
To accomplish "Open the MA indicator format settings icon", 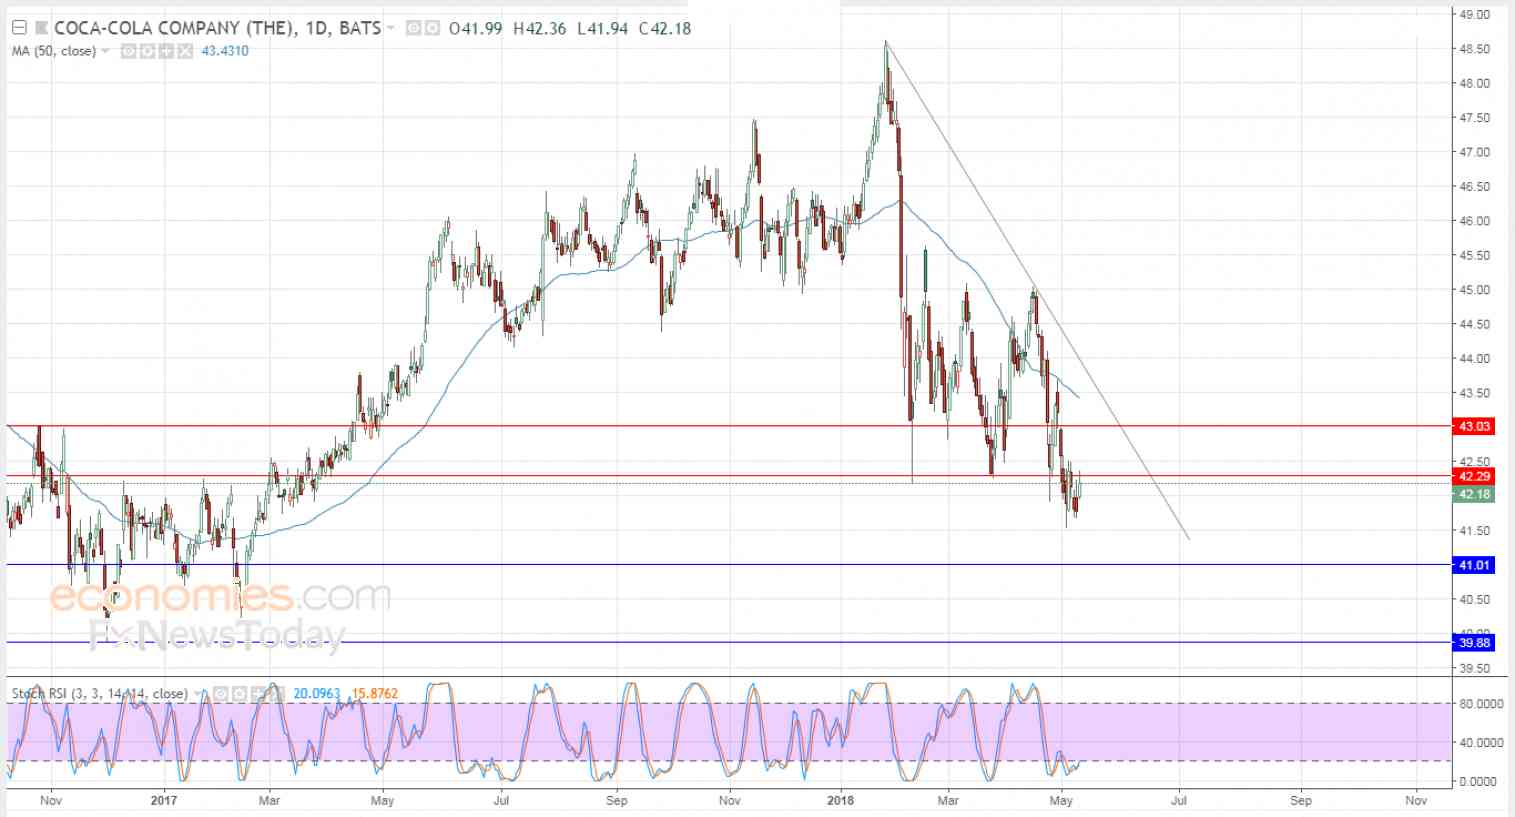I will pos(147,51).
